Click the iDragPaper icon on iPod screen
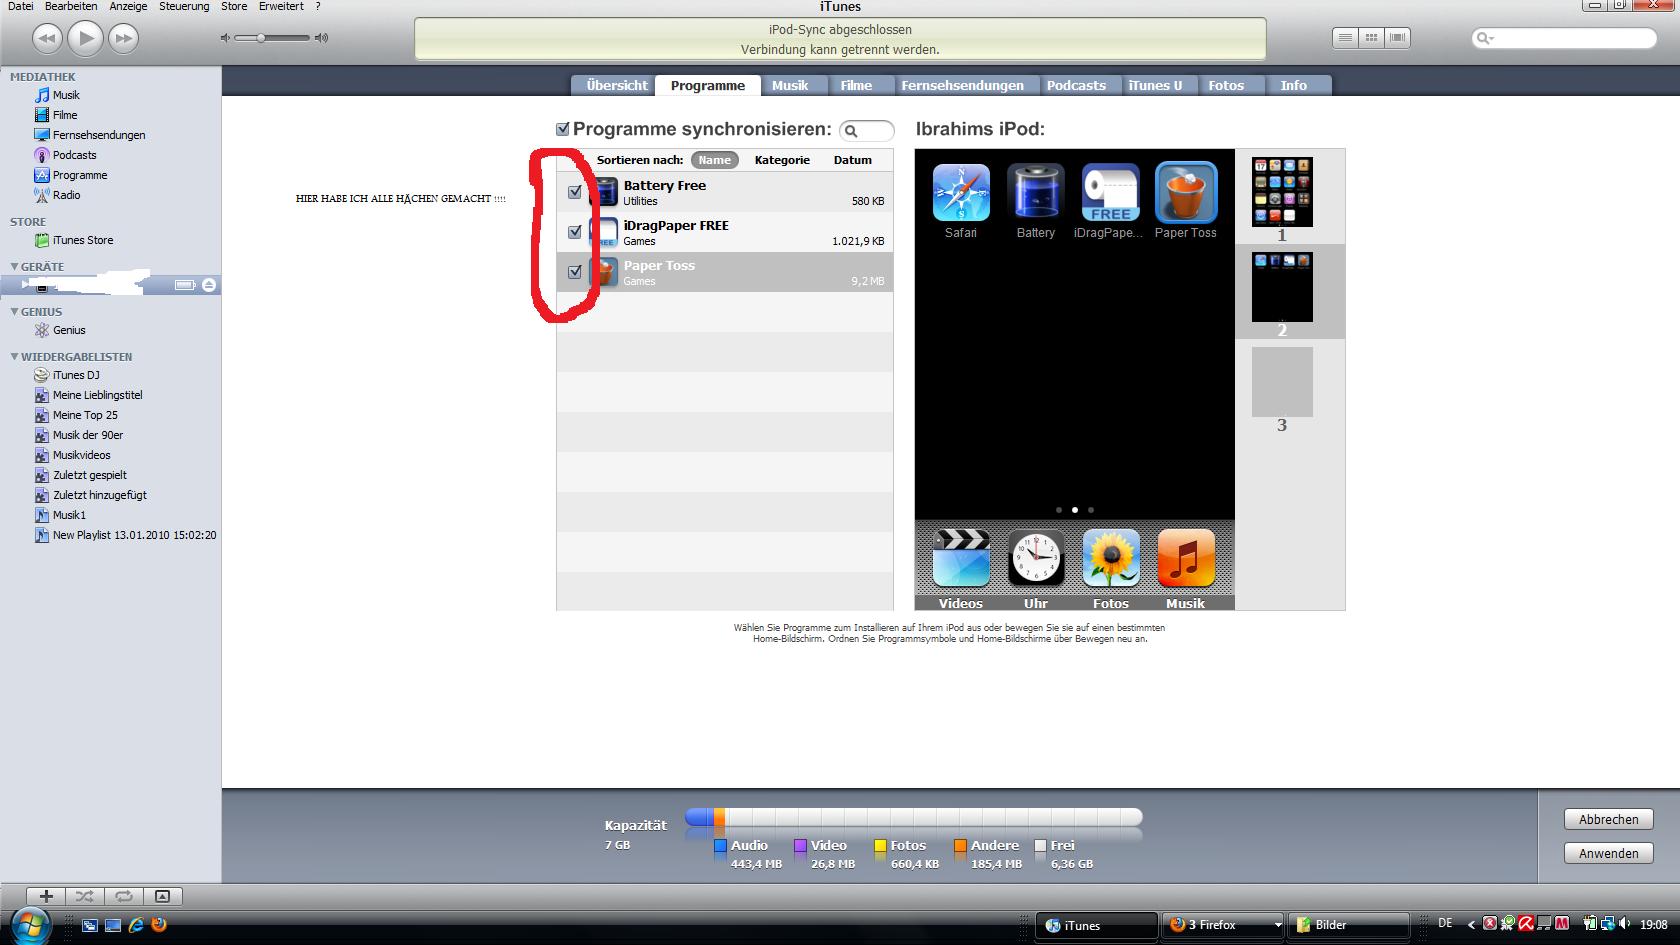 1110,192
